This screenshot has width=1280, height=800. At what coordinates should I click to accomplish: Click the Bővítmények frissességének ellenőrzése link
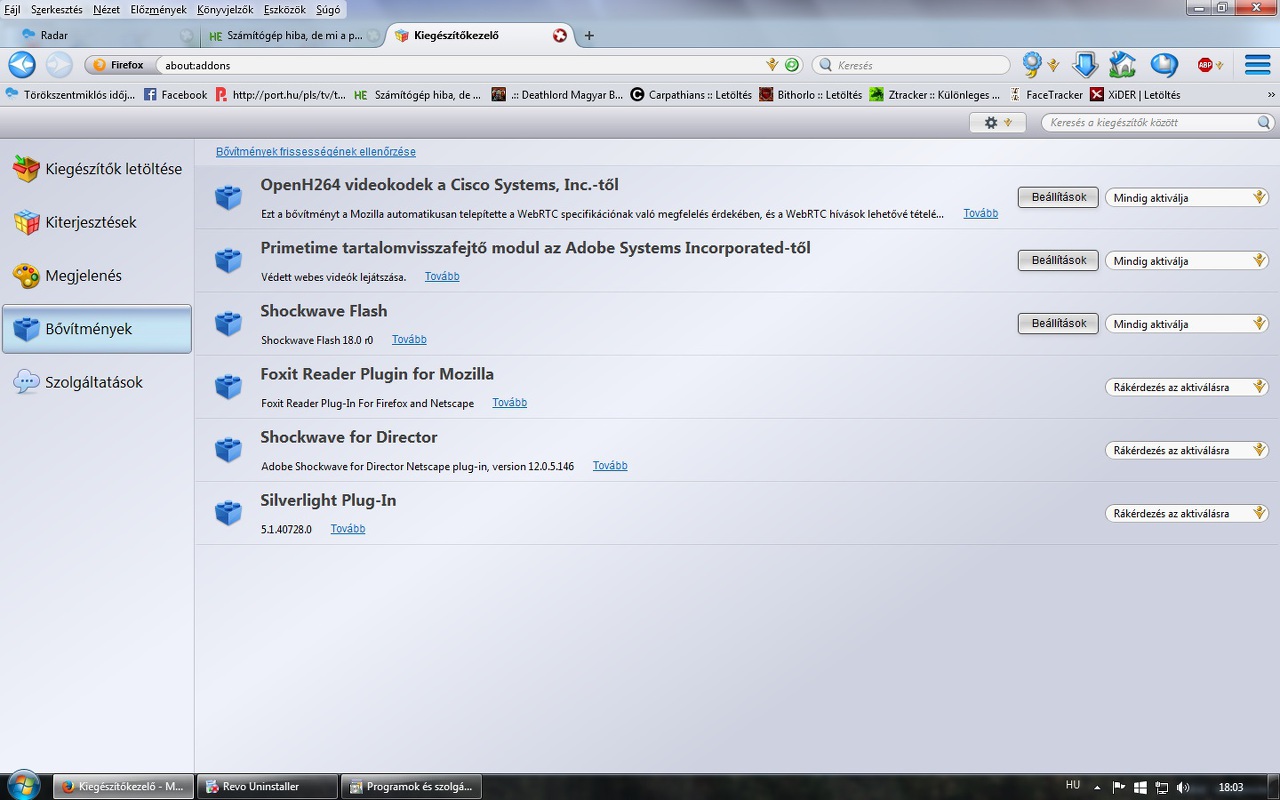[316, 152]
